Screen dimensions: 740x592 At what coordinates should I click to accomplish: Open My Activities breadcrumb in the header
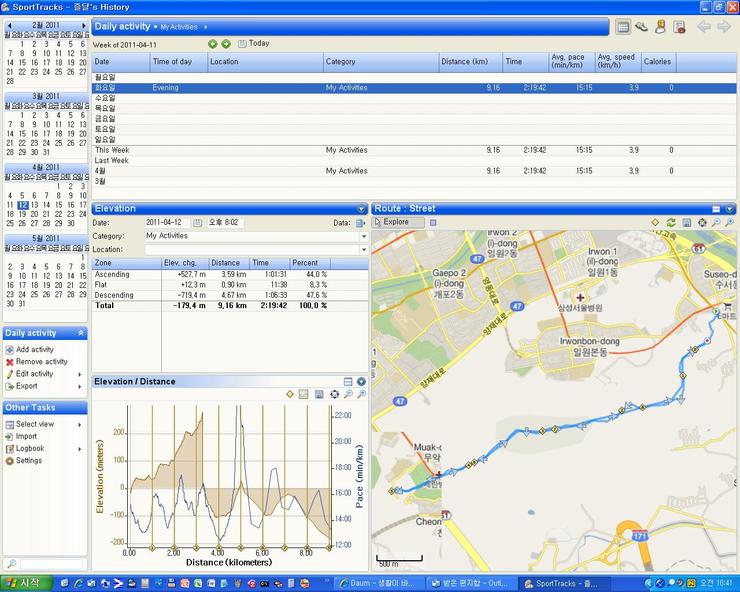[x=179, y=27]
